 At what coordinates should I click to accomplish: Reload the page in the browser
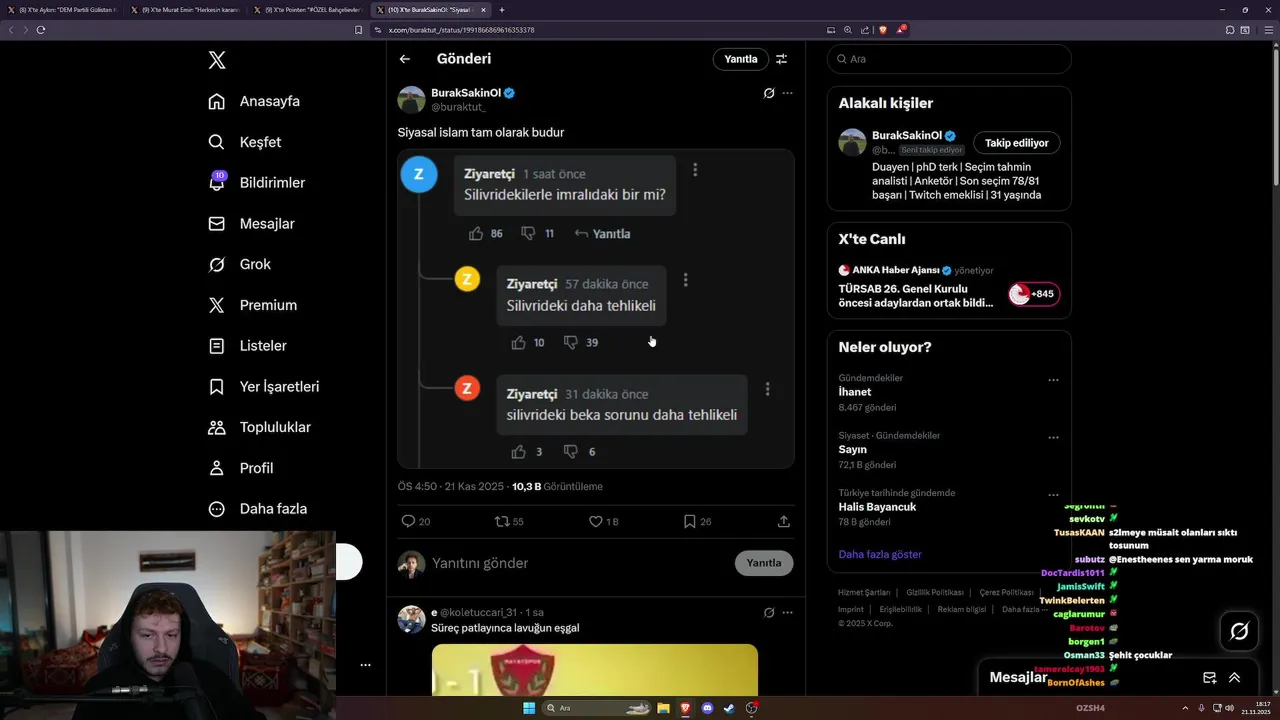[x=41, y=30]
